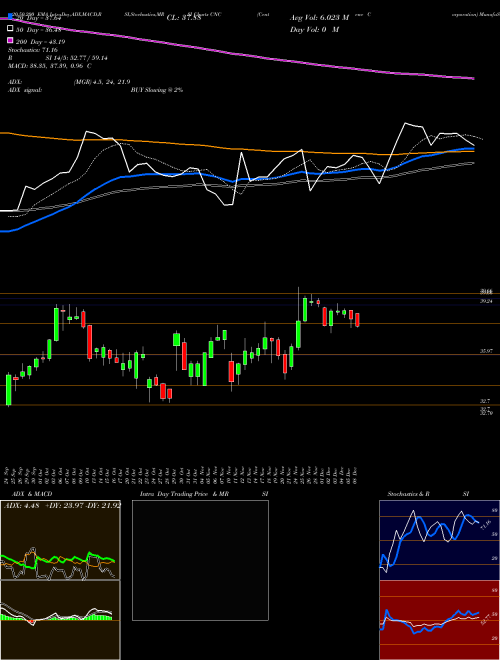Click the empty intraday price chart box
This screenshot has height=660, width=500.
click(x=200, y=560)
